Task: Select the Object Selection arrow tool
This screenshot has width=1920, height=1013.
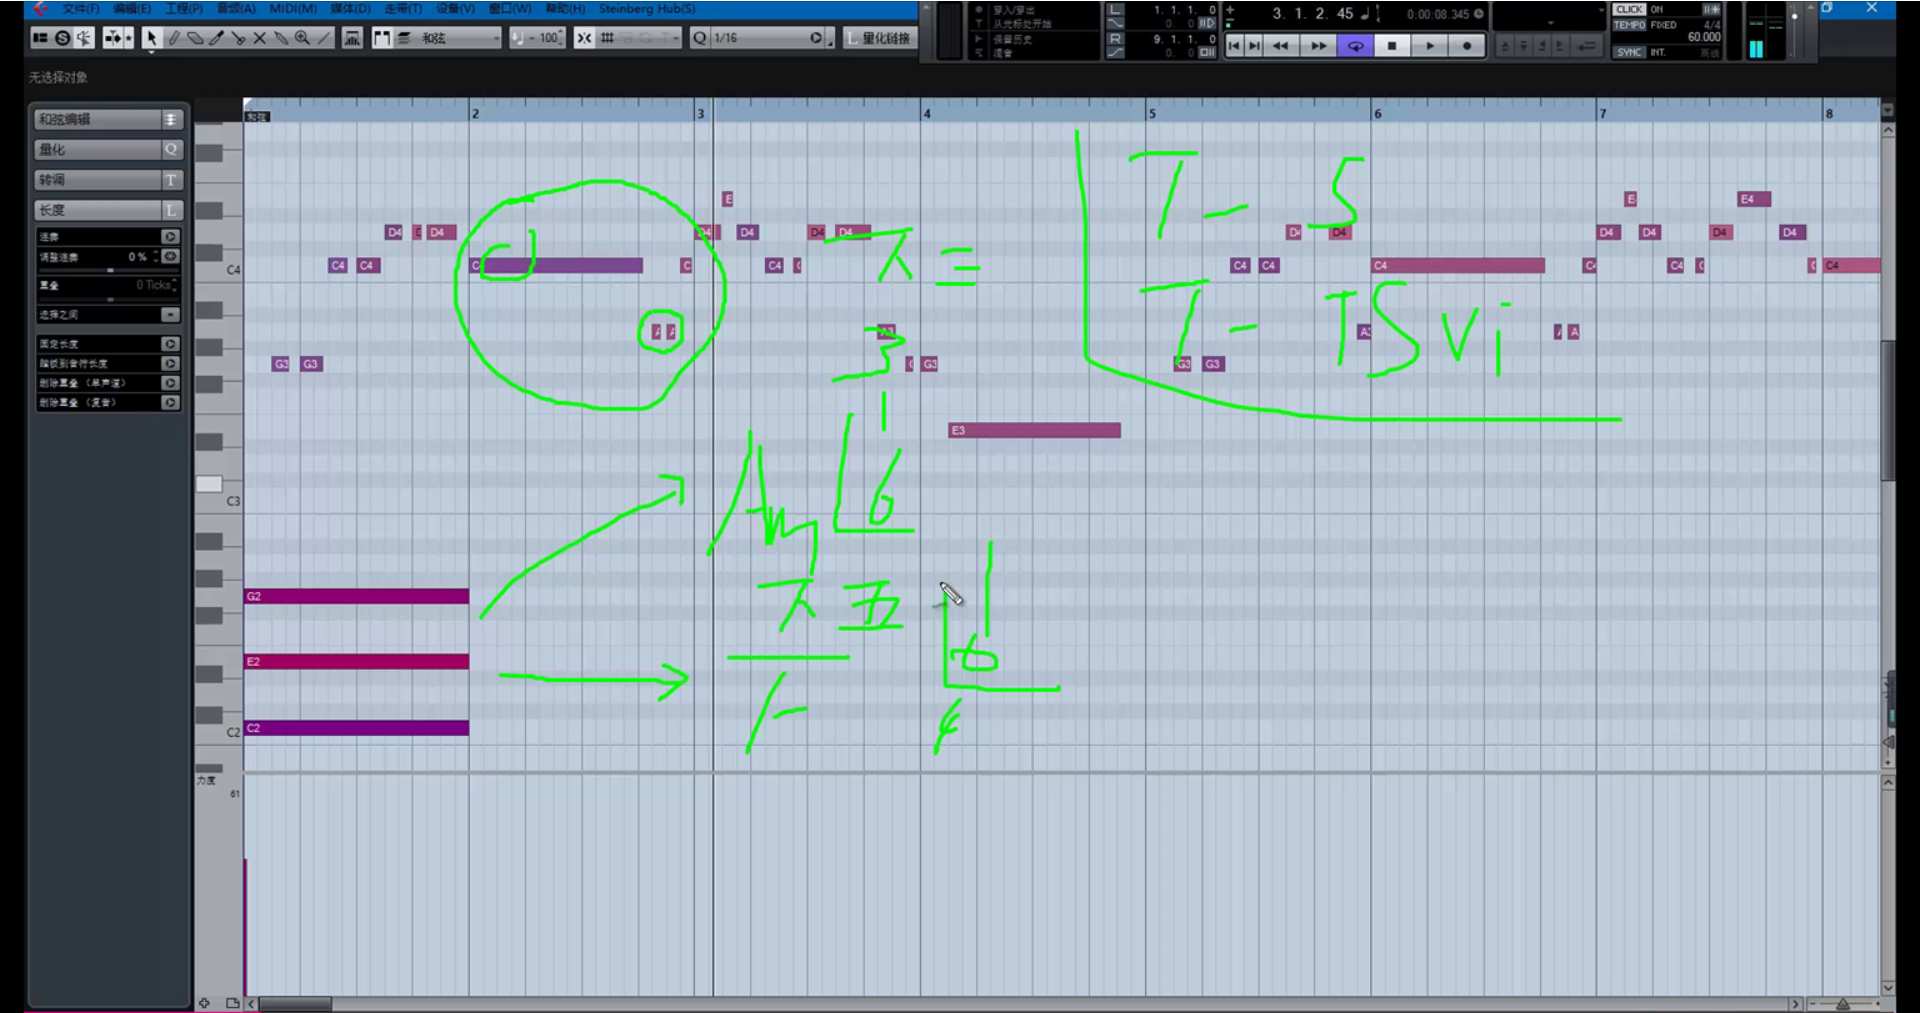Action: point(151,38)
